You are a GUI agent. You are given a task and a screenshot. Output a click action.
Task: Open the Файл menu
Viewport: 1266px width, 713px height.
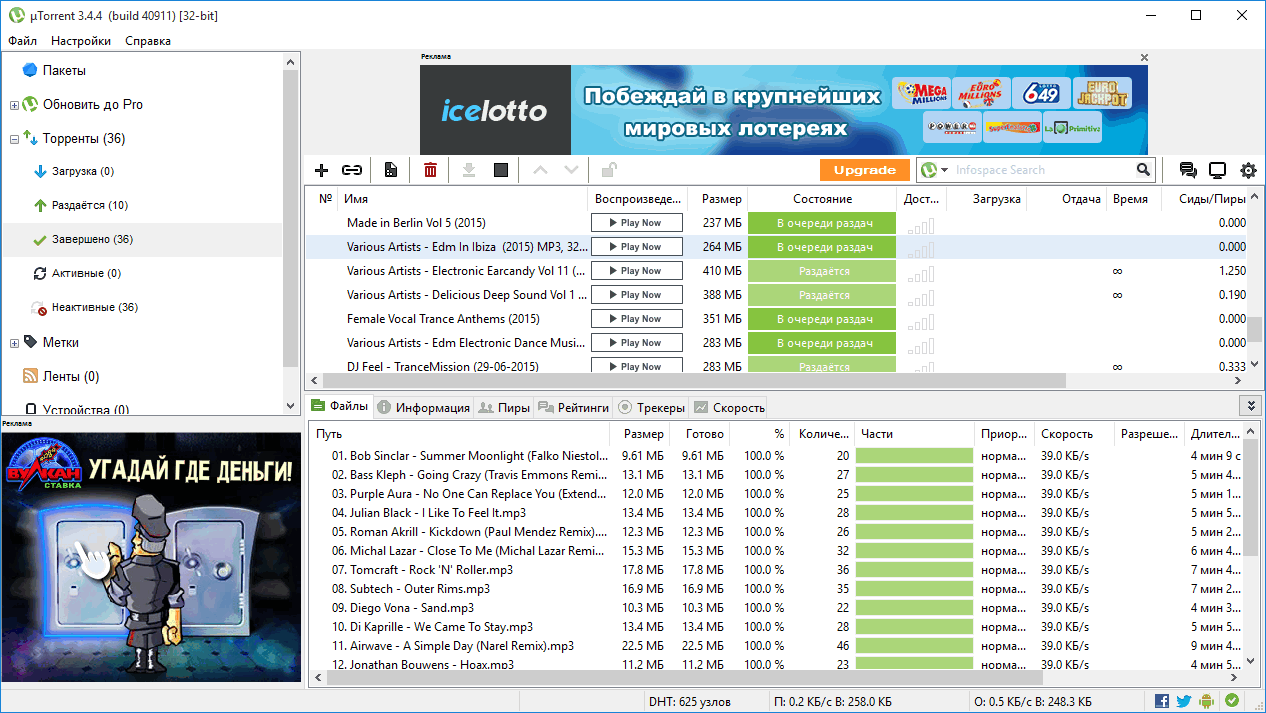tap(22, 41)
